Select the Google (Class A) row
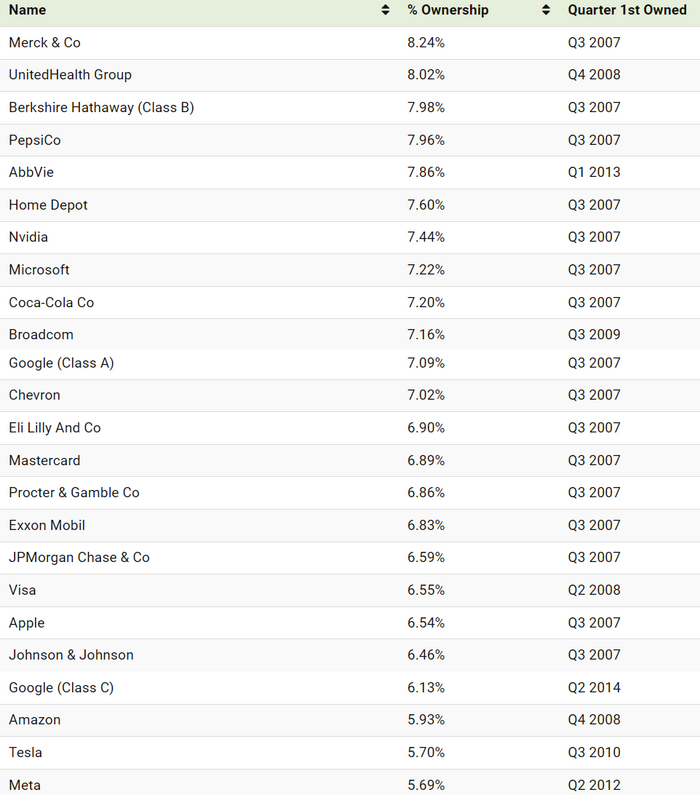Image resolution: width=700 pixels, height=795 pixels. tap(61, 363)
